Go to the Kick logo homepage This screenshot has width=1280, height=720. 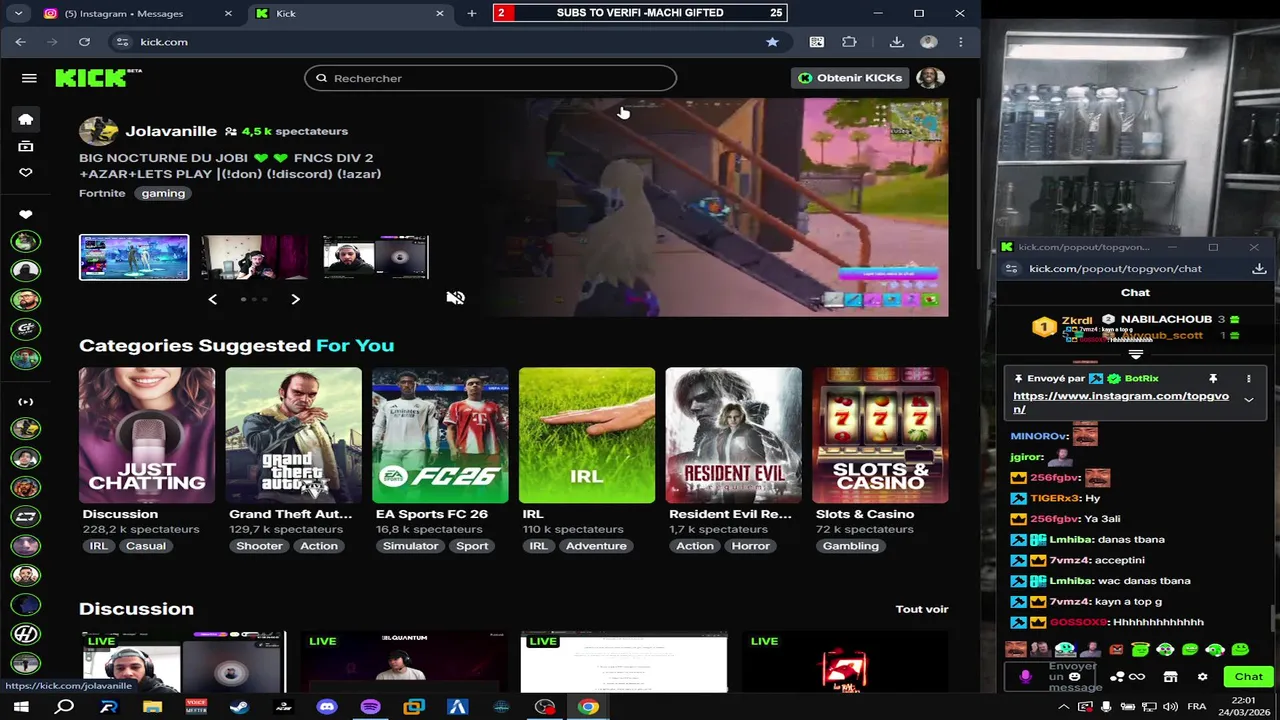pyautogui.click(x=98, y=78)
